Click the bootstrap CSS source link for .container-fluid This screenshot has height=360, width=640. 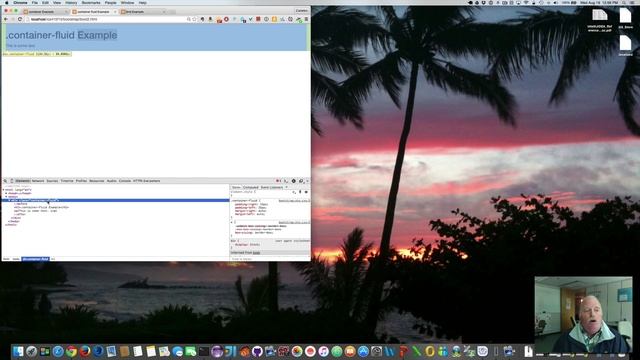pyautogui.click(x=294, y=201)
